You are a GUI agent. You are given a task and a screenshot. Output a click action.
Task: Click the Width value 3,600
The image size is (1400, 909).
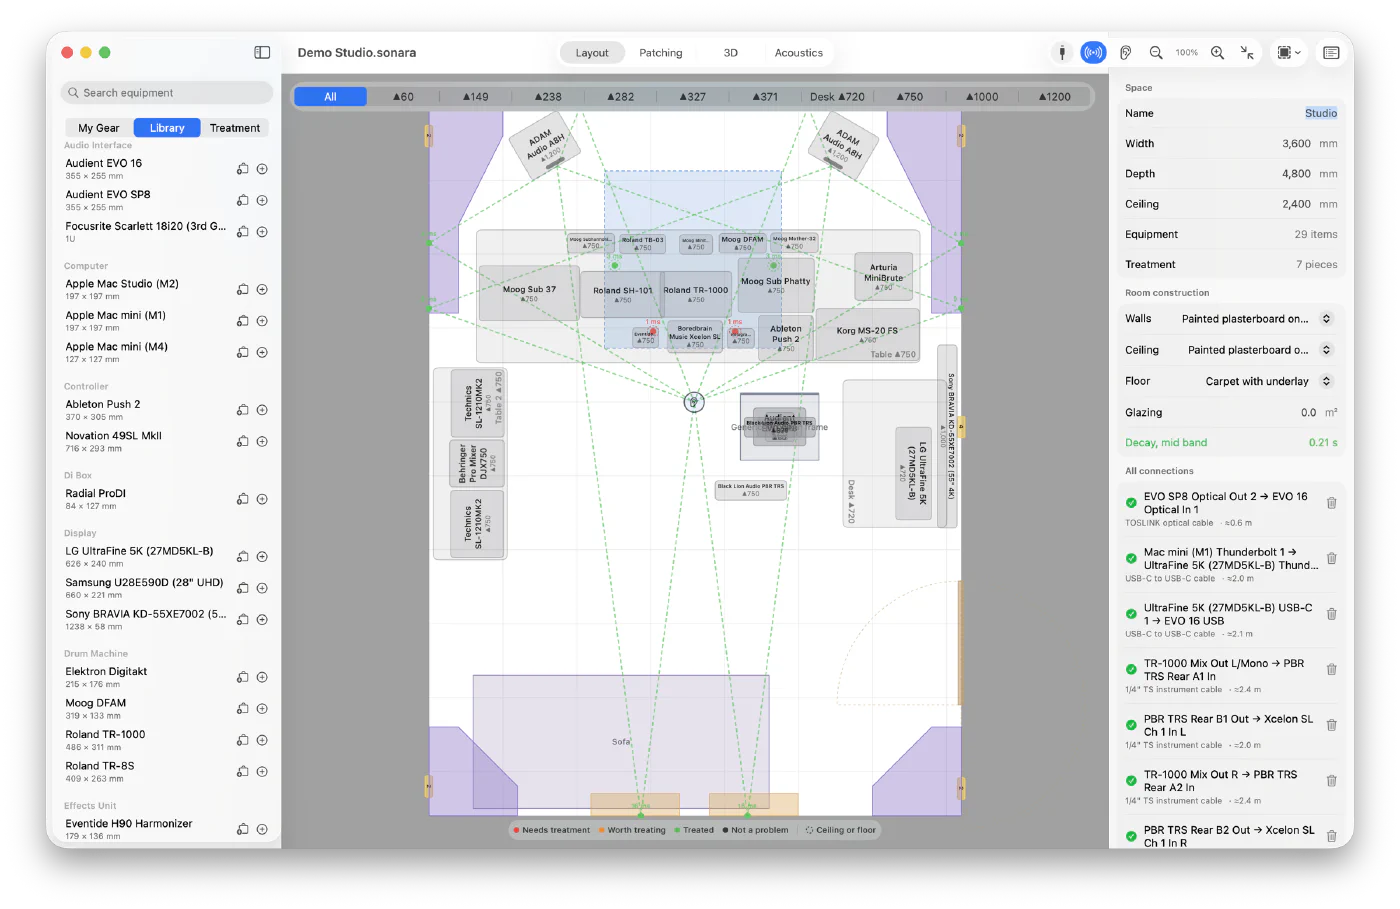pos(1296,144)
